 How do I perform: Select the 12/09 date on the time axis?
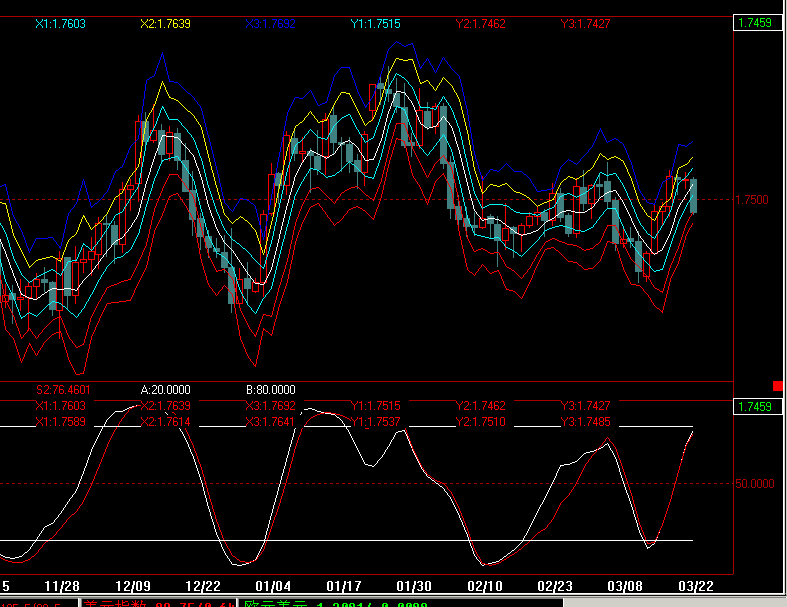(x=133, y=586)
